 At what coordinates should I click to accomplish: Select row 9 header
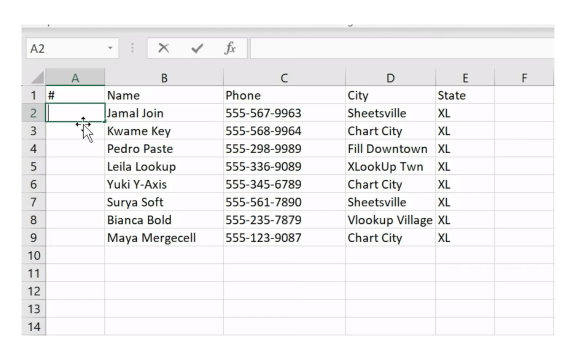tap(33, 238)
